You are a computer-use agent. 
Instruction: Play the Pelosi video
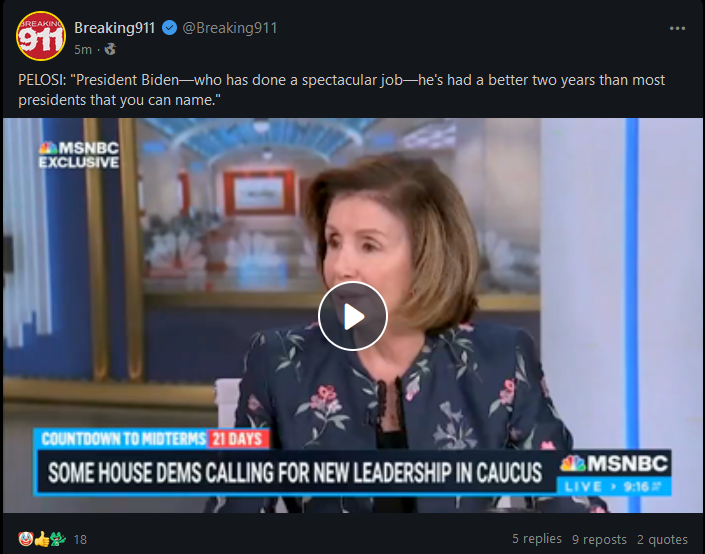coord(352,316)
